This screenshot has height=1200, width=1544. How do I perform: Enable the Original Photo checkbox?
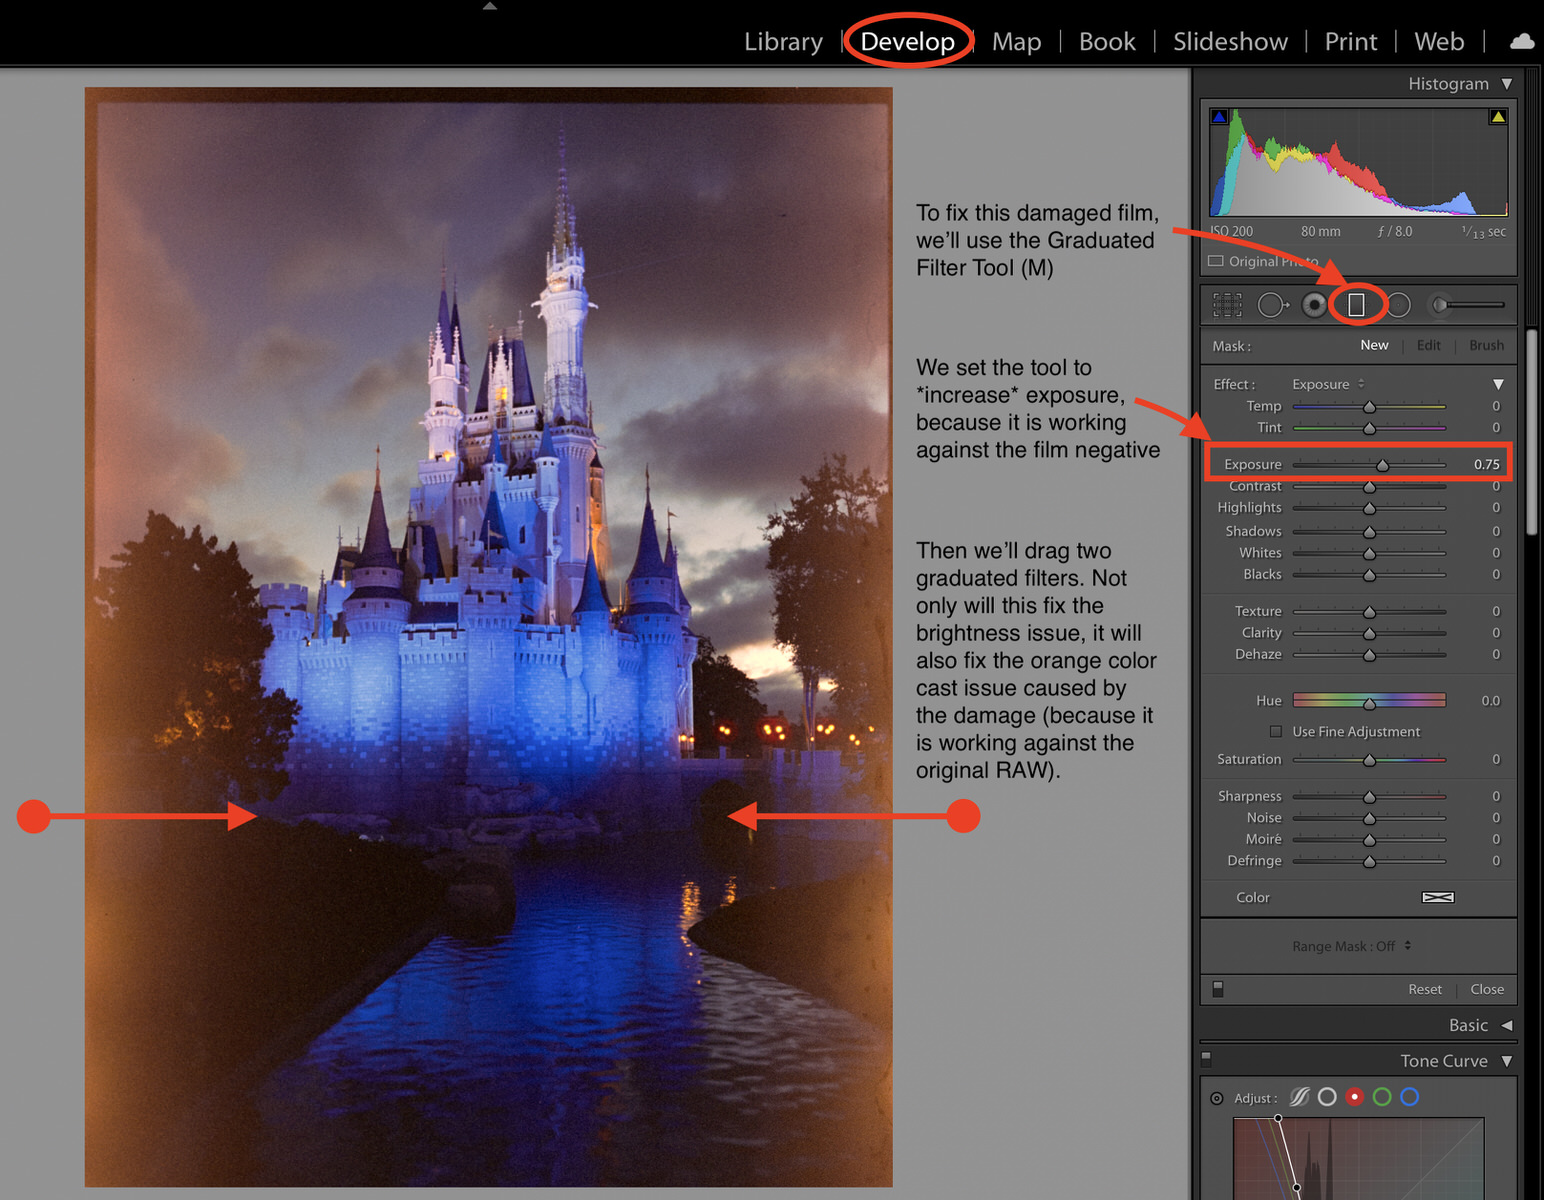pyautogui.click(x=1216, y=261)
